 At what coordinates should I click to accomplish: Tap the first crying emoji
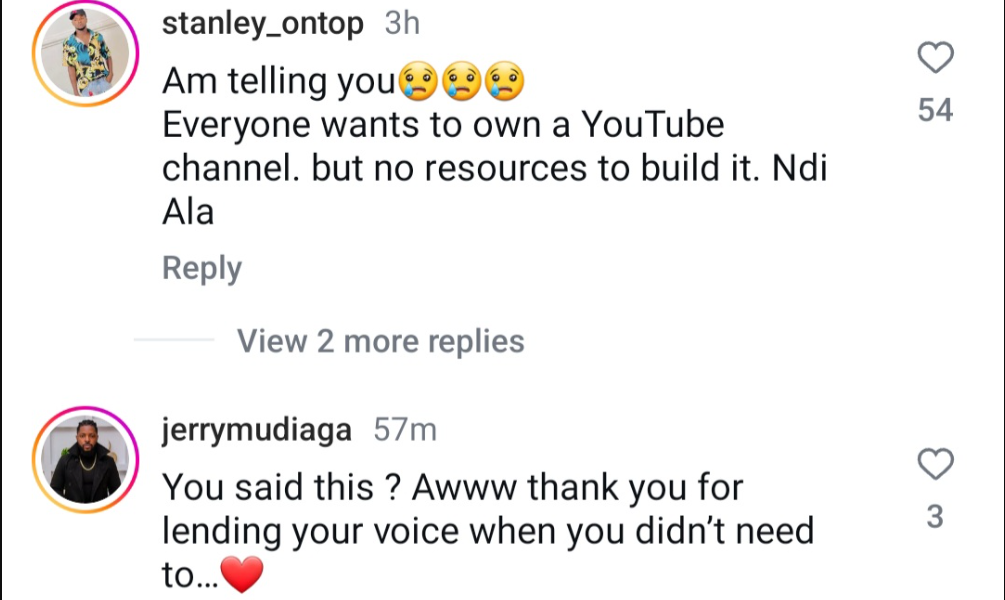(x=417, y=82)
